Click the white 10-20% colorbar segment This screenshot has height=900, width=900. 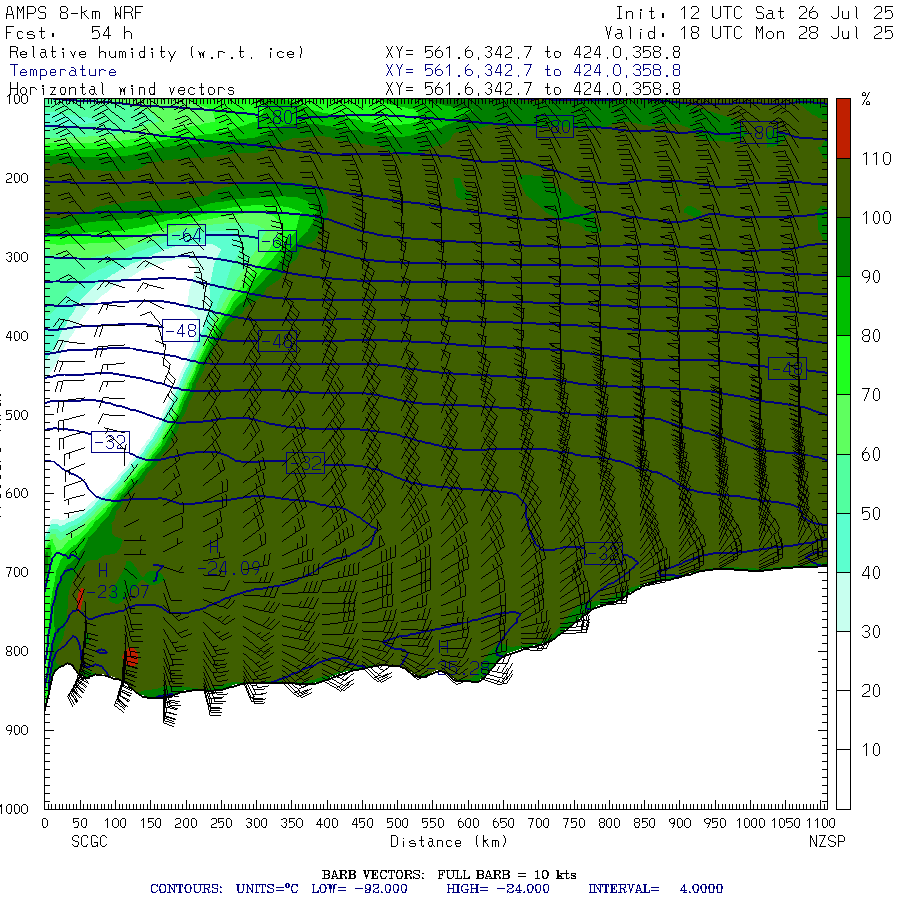(843, 720)
